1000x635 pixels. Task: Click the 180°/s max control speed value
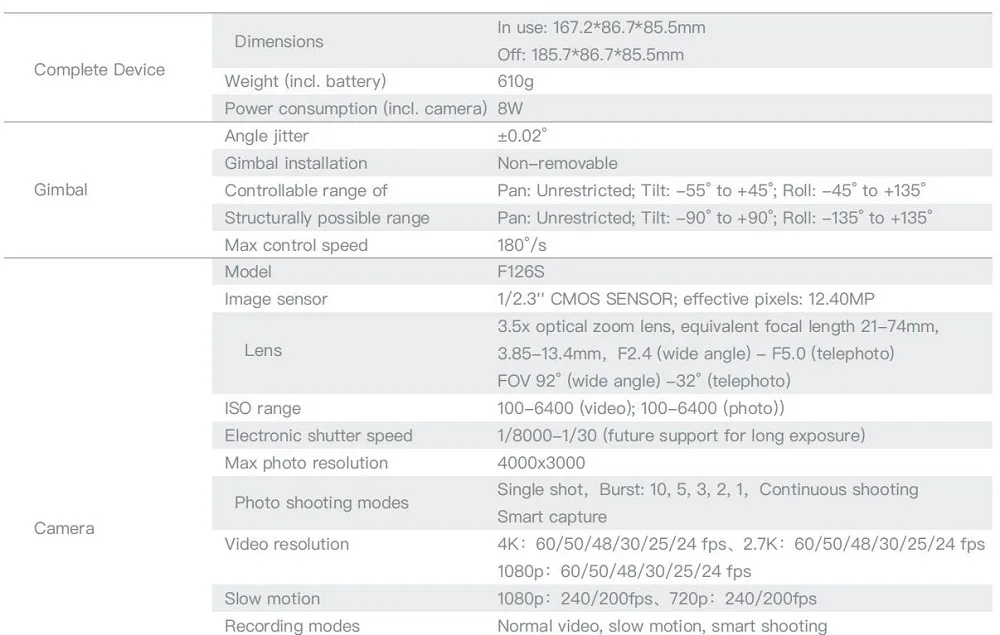521,245
